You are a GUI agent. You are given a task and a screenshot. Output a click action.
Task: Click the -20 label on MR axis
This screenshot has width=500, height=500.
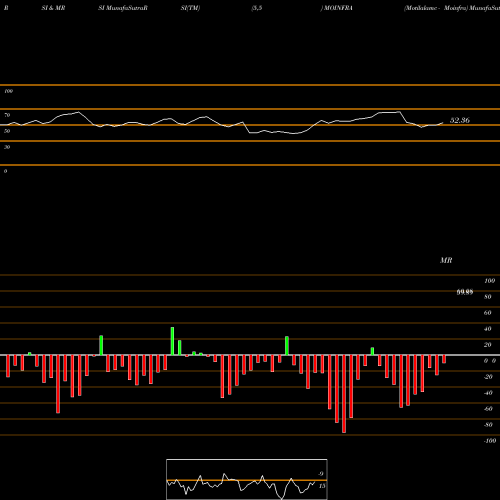488,377
